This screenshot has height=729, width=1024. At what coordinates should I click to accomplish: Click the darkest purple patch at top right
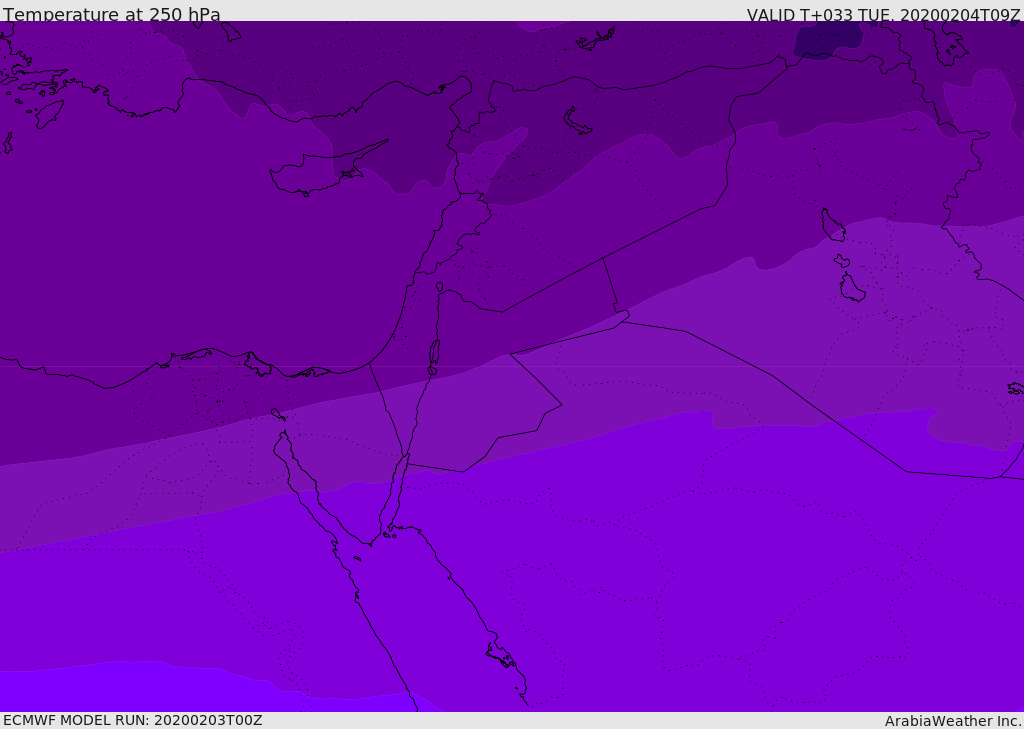click(x=828, y=40)
